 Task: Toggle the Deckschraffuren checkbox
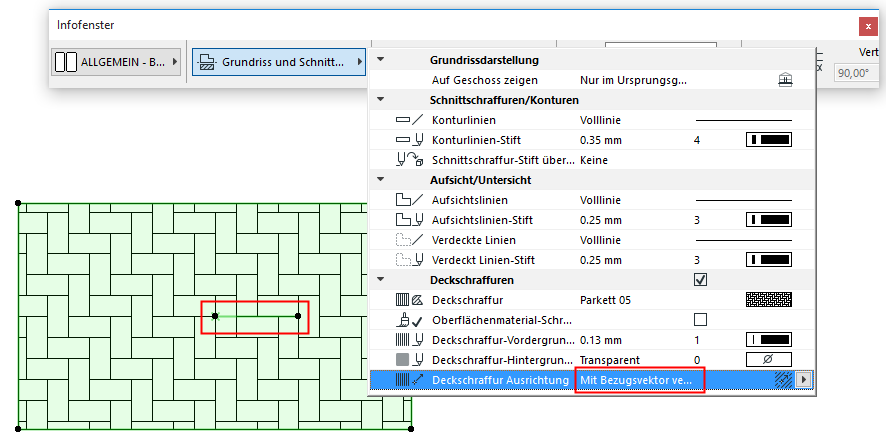coord(701,280)
